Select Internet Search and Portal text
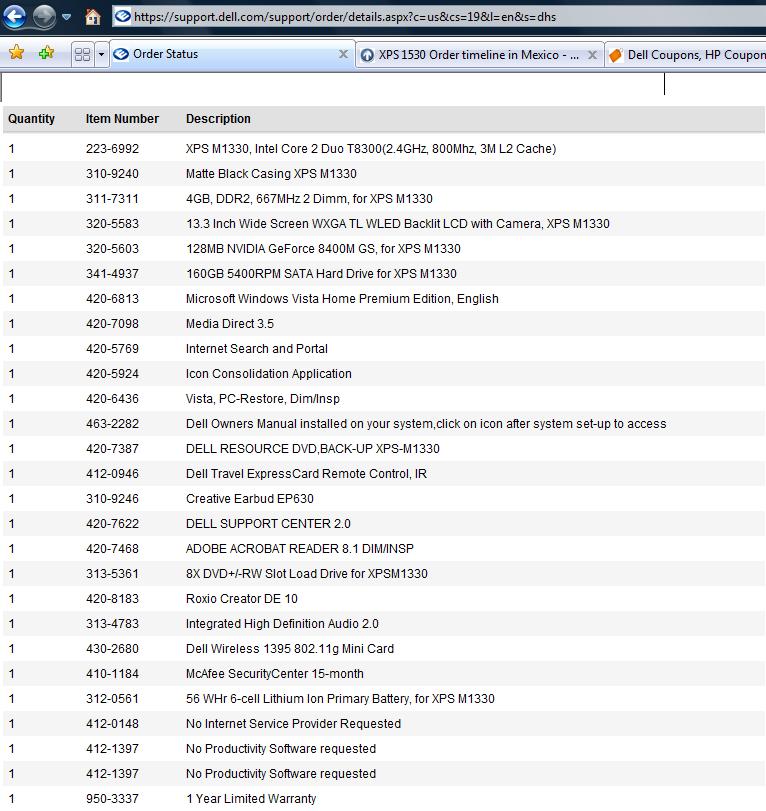 click(257, 349)
